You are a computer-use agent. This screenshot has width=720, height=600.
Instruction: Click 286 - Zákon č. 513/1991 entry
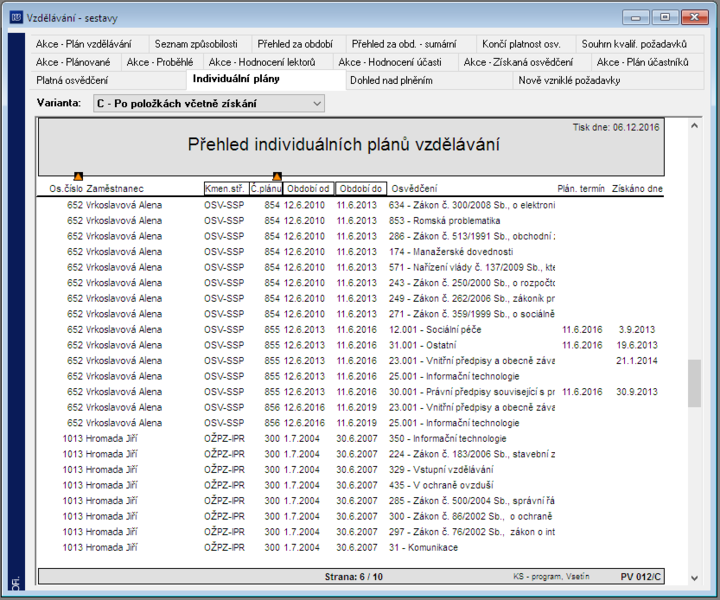pyautogui.click(x=472, y=236)
